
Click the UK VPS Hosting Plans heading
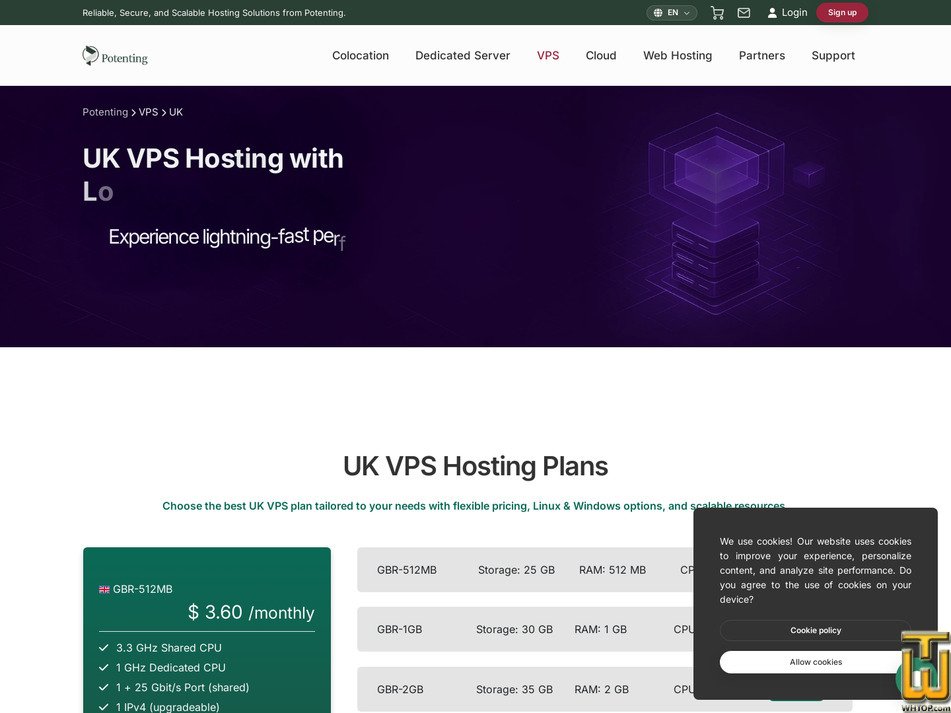476,466
